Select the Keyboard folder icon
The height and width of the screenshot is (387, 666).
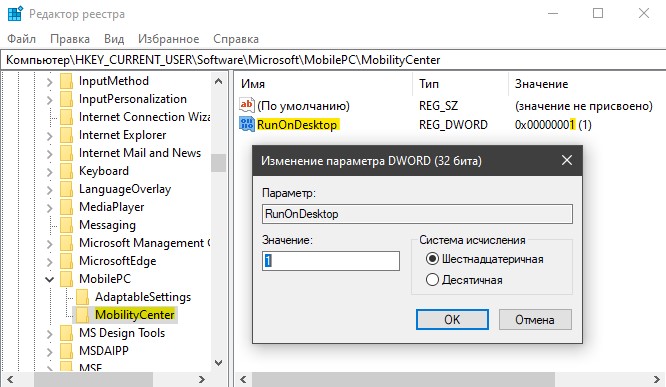66,171
